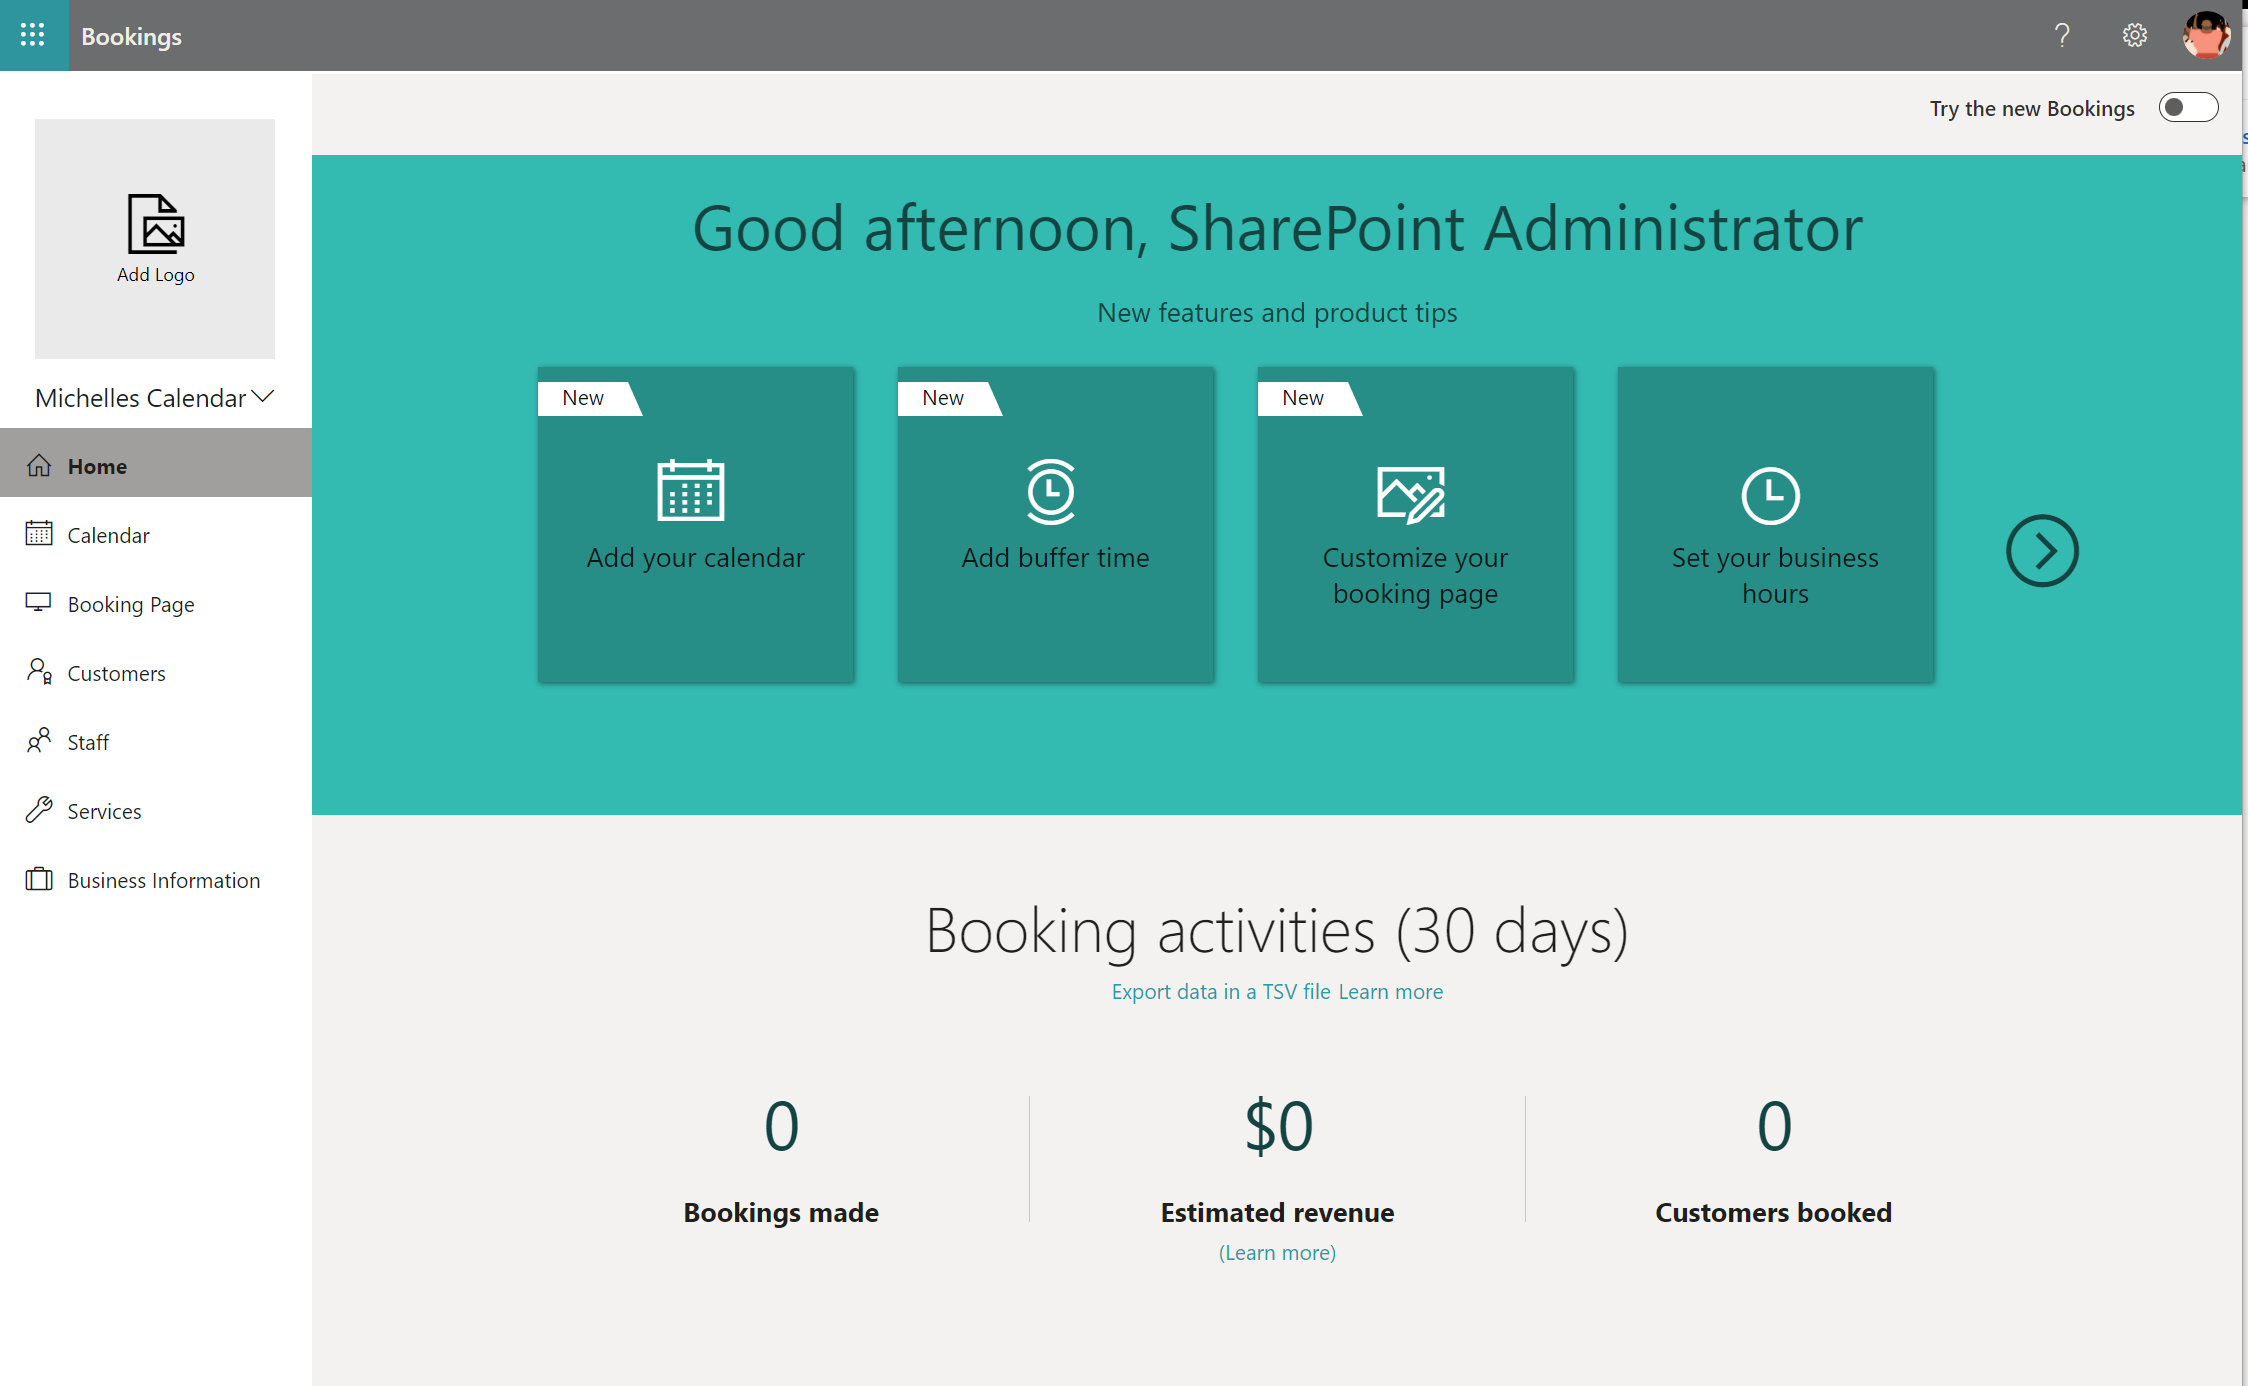The height and width of the screenshot is (1386, 2248).
Task: Click the Home house icon in sidebar
Action: click(39, 465)
